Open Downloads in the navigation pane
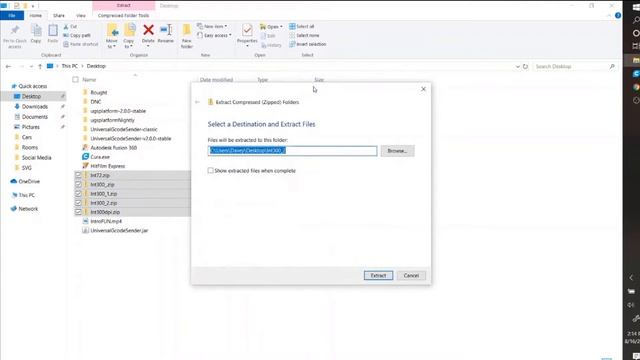 pyautogui.click(x=35, y=107)
